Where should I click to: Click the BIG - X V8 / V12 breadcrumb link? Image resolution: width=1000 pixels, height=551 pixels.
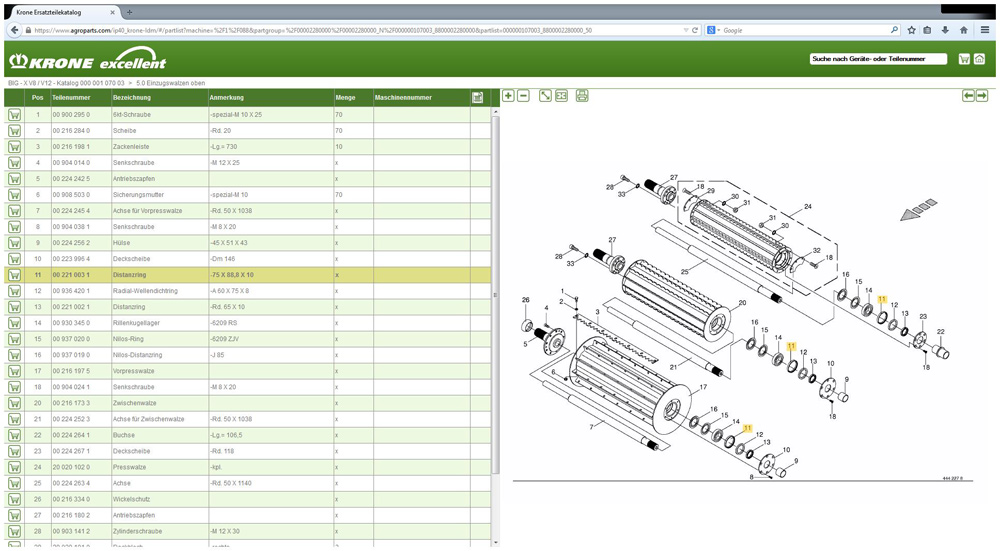32,82
